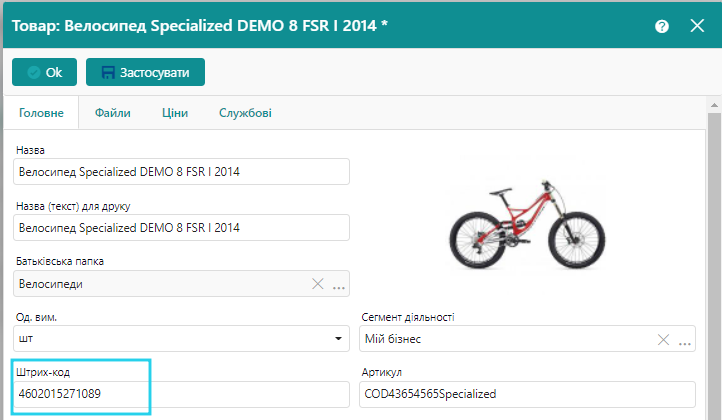
Task: Click the Назва для друку field
Action: pyautogui.click(x=180, y=227)
